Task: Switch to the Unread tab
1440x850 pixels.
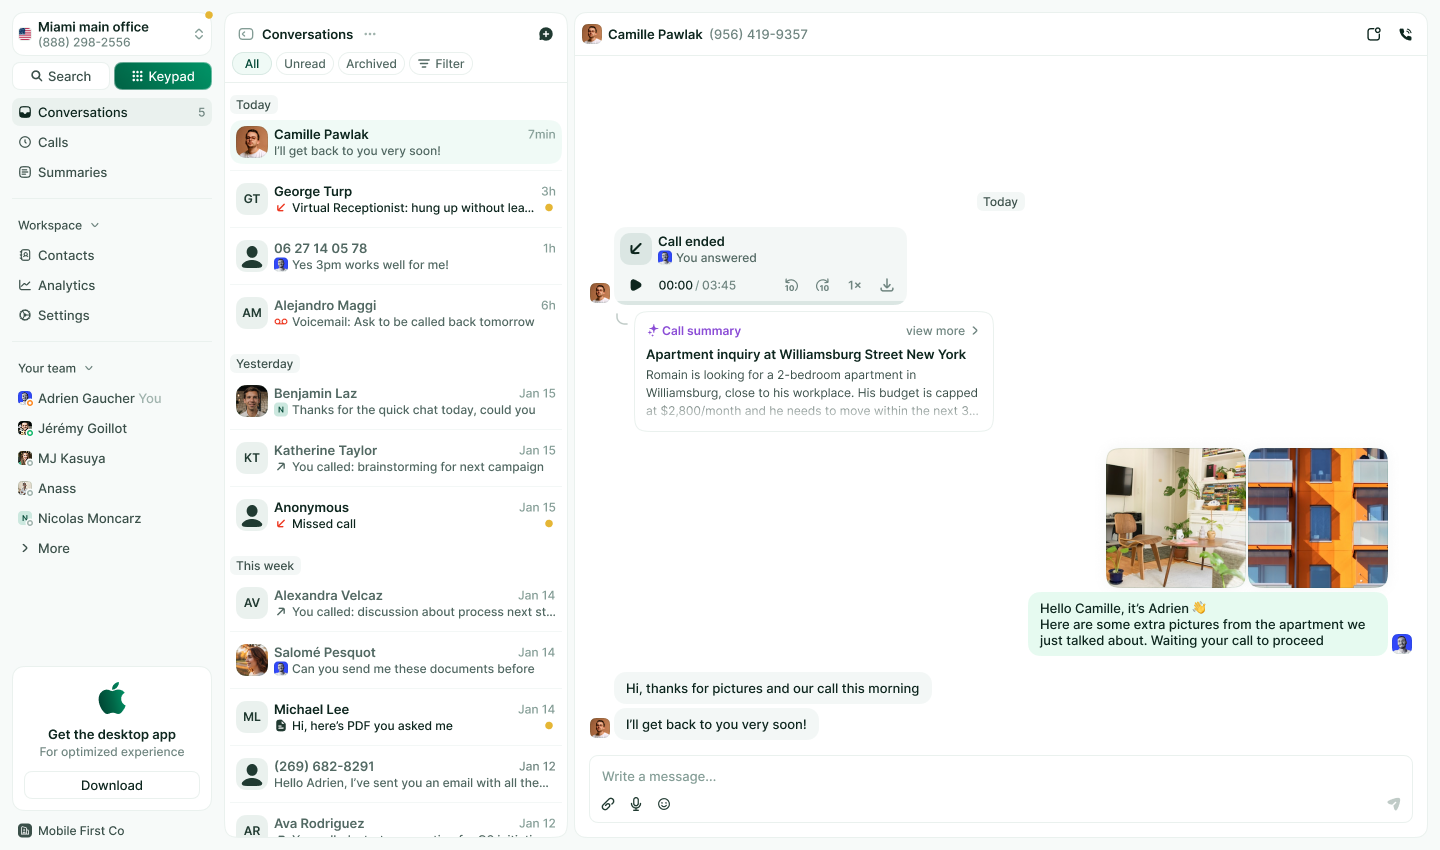Action: [x=305, y=64]
